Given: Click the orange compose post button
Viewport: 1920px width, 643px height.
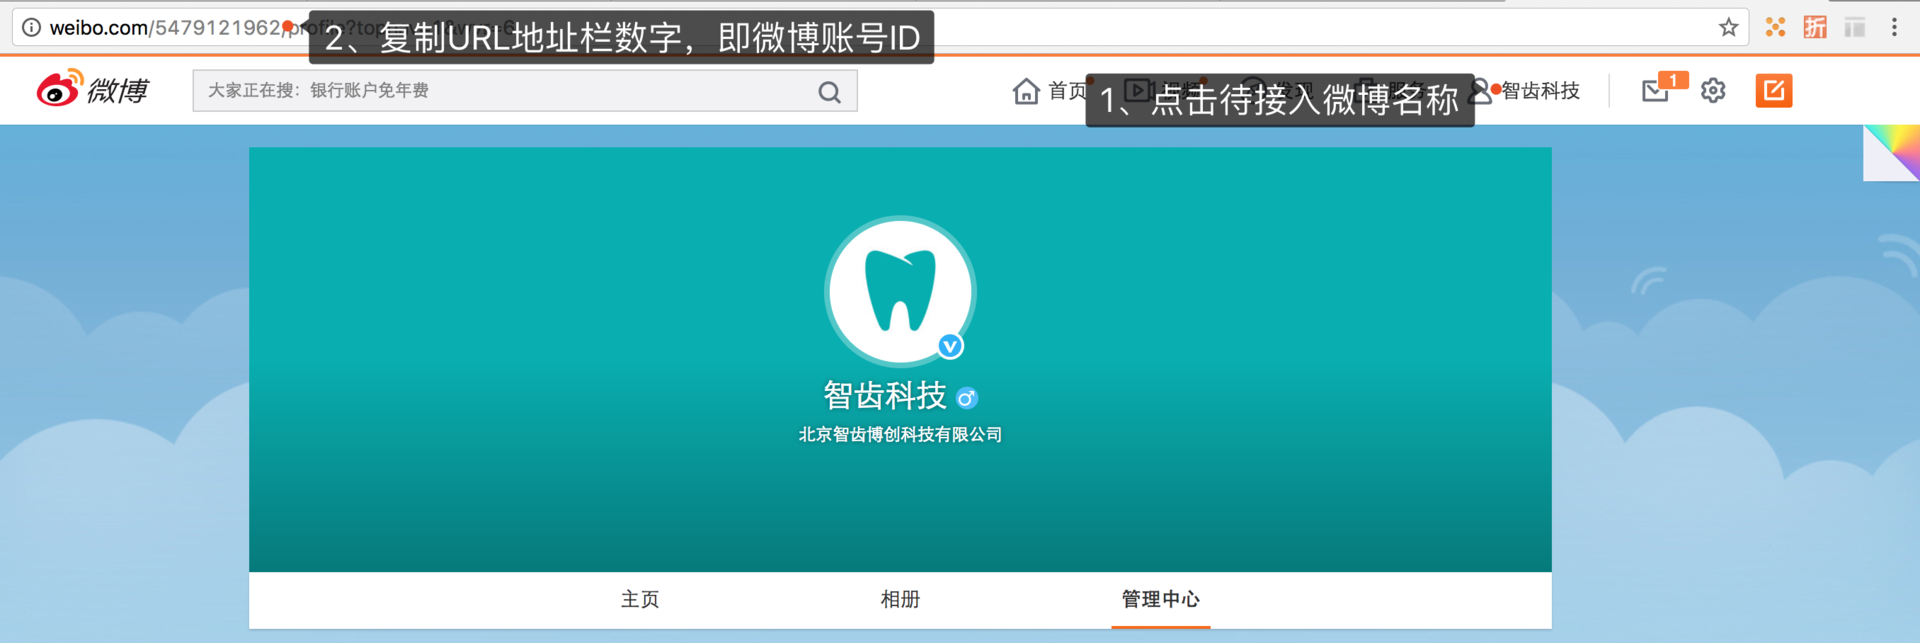Looking at the screenshot, I should 1774,91.
